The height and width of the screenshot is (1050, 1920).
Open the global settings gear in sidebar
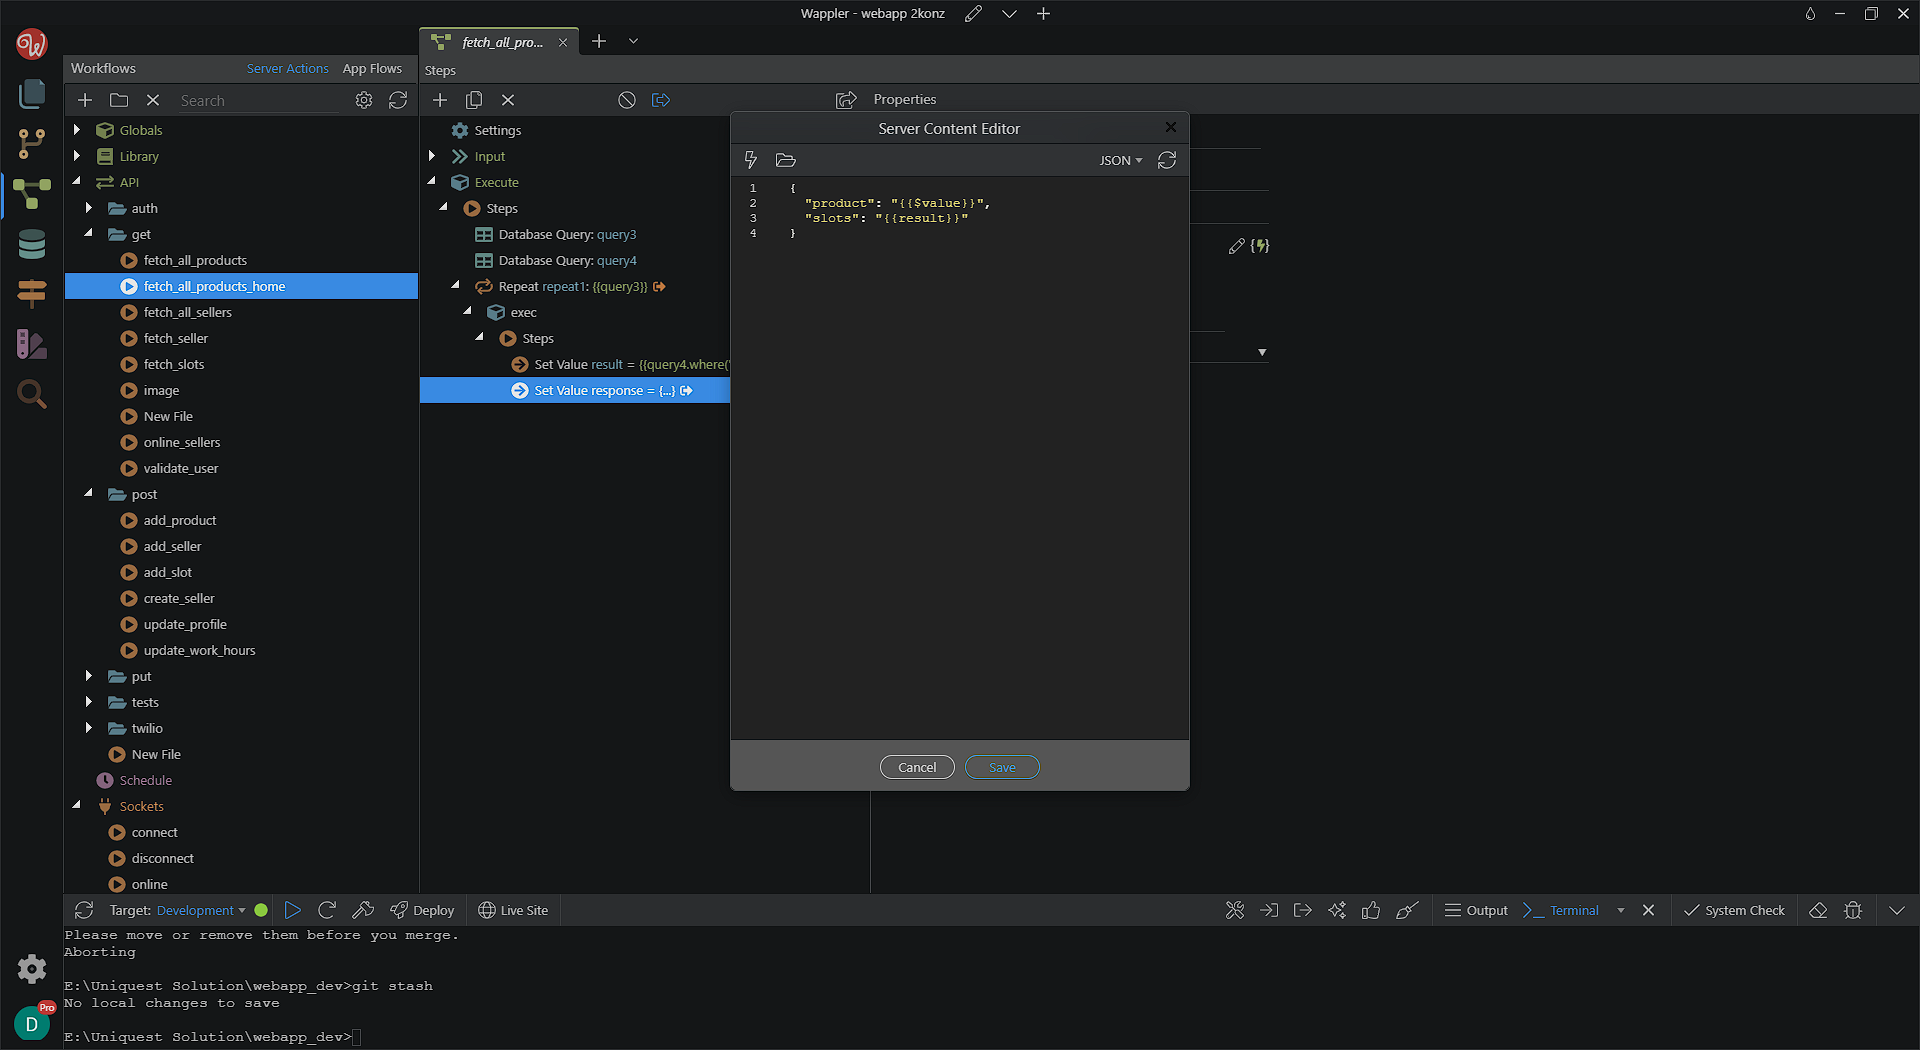tap(32, 968)
